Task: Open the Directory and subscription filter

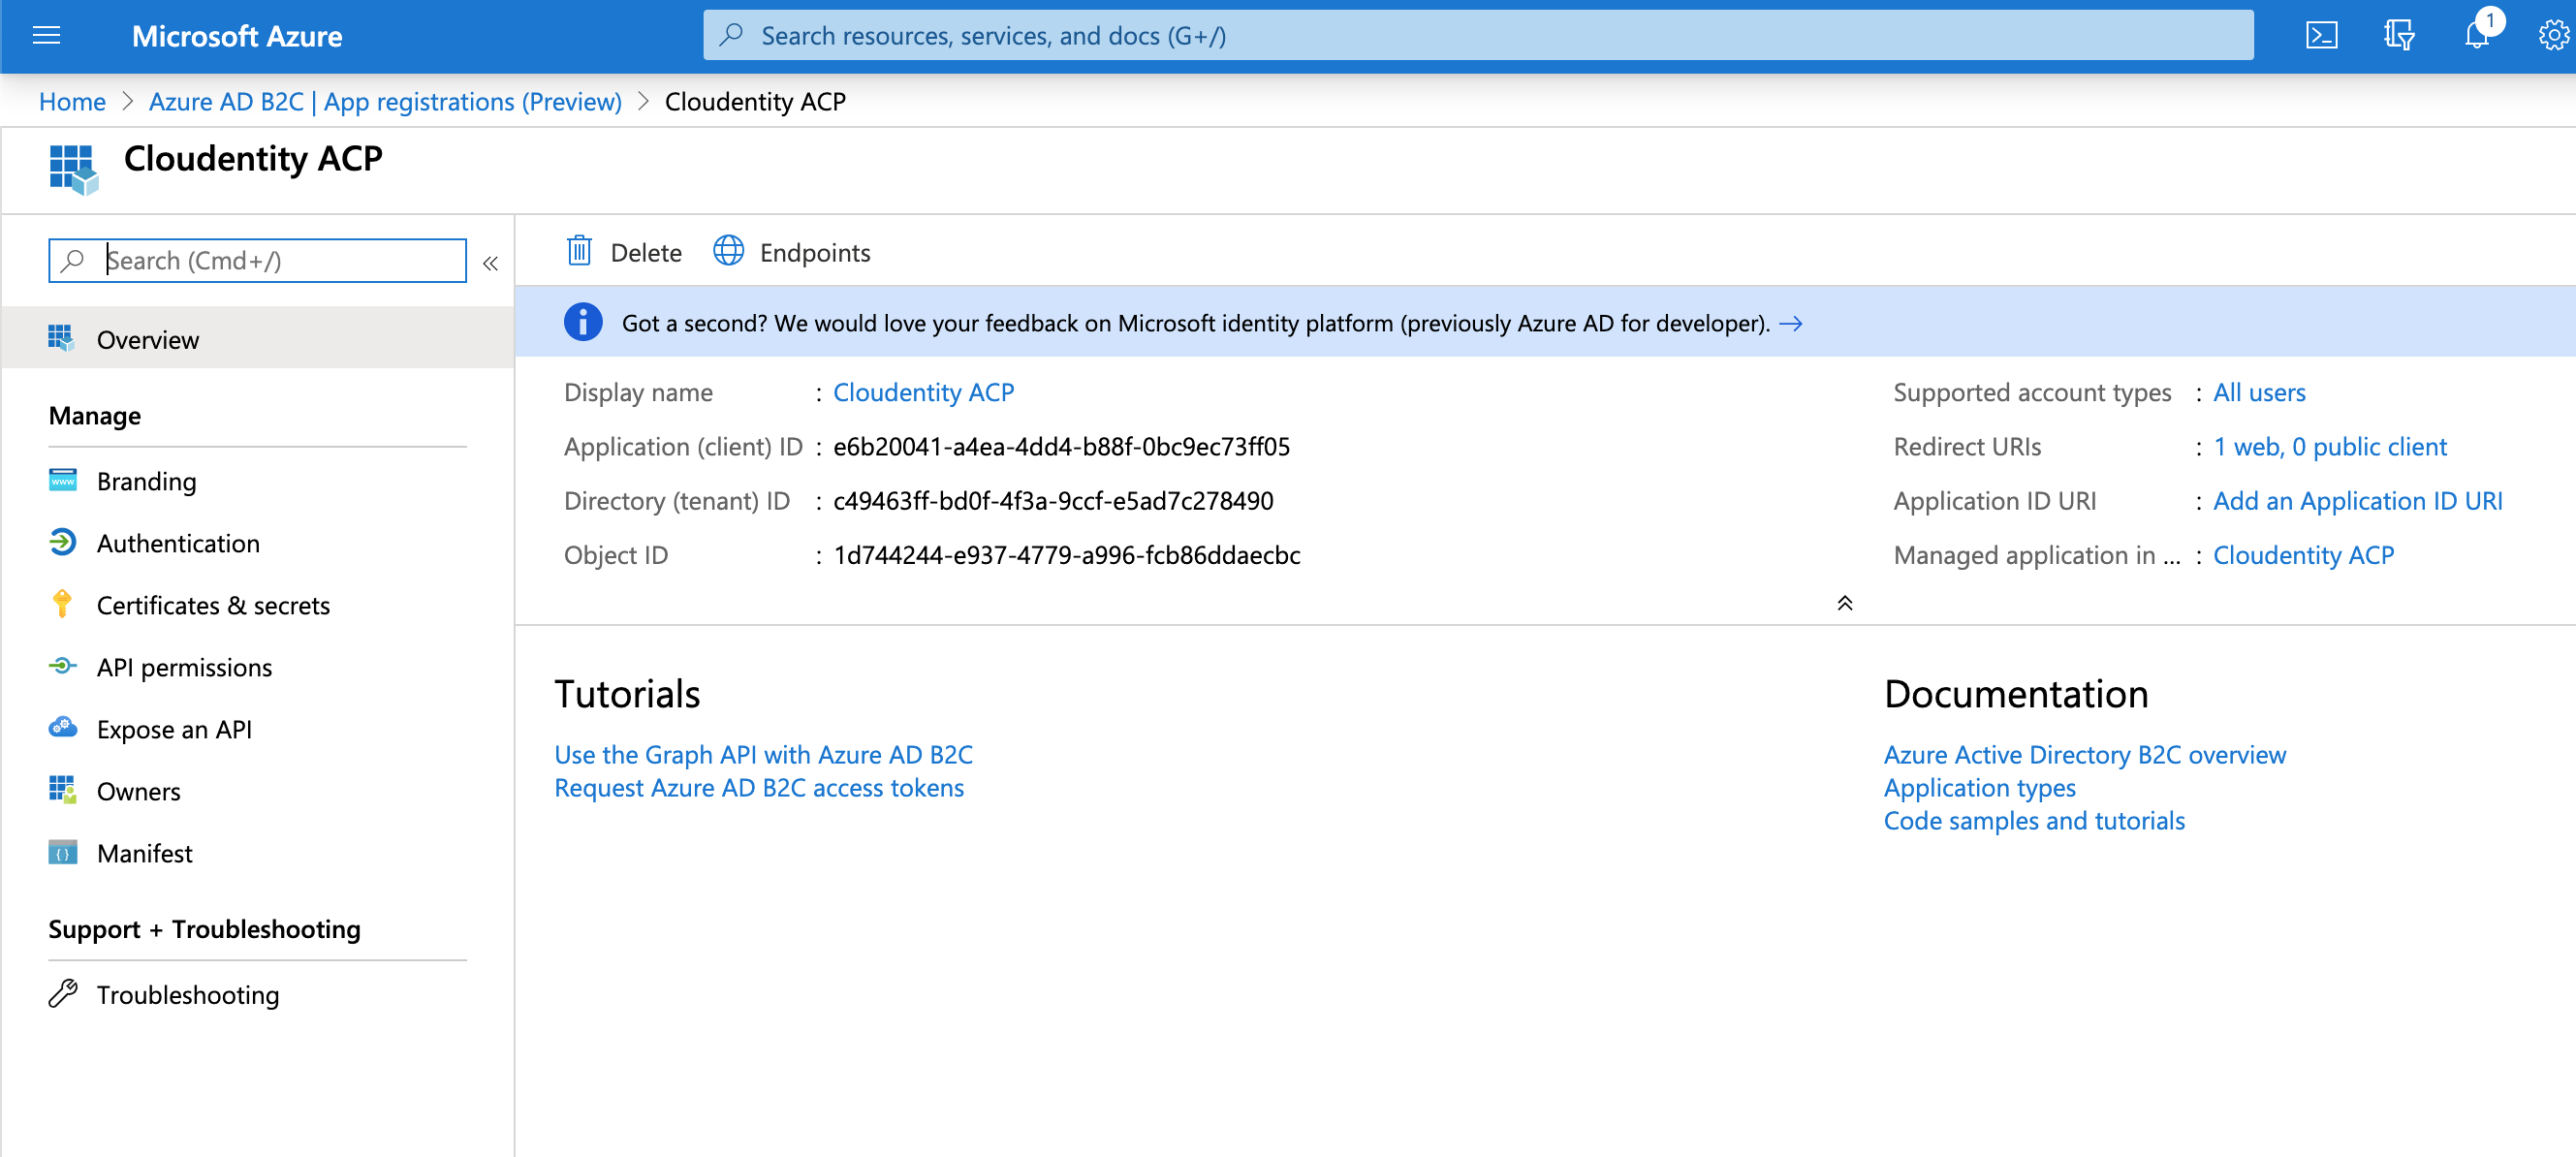Action: point(2399,36)
